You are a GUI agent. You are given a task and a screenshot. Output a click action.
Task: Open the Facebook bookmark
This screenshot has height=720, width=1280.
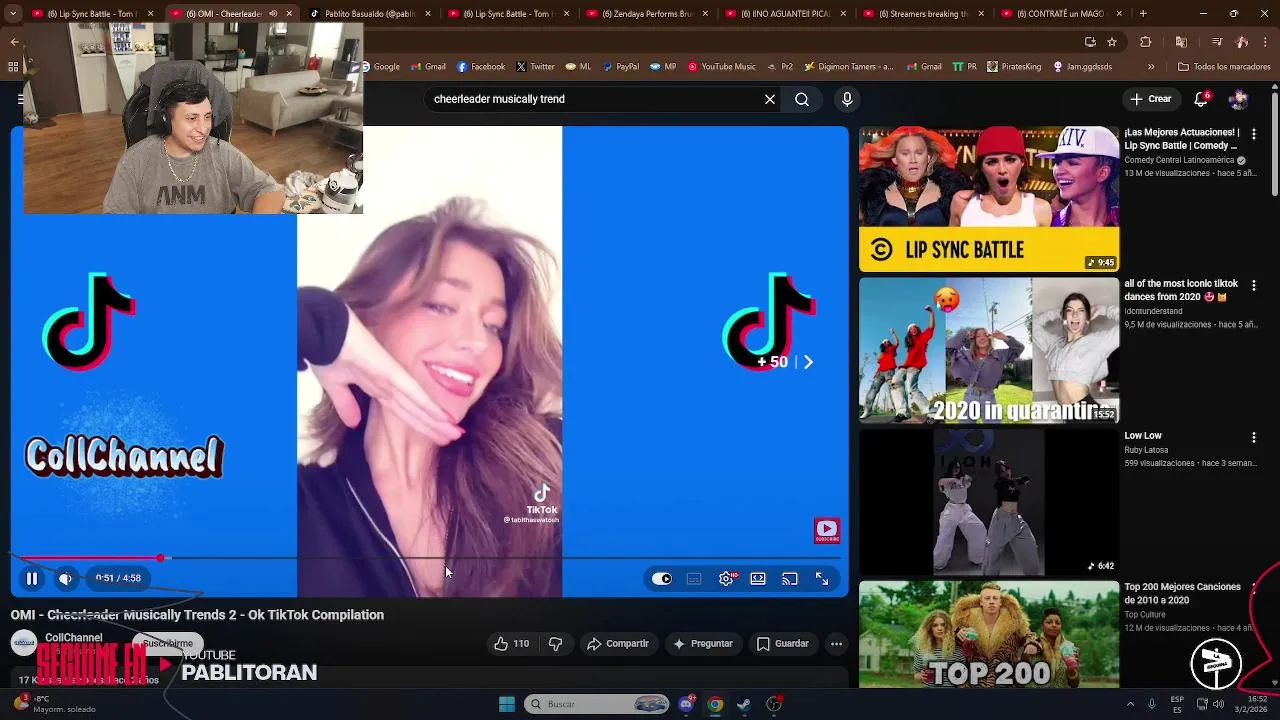(481, 67)
